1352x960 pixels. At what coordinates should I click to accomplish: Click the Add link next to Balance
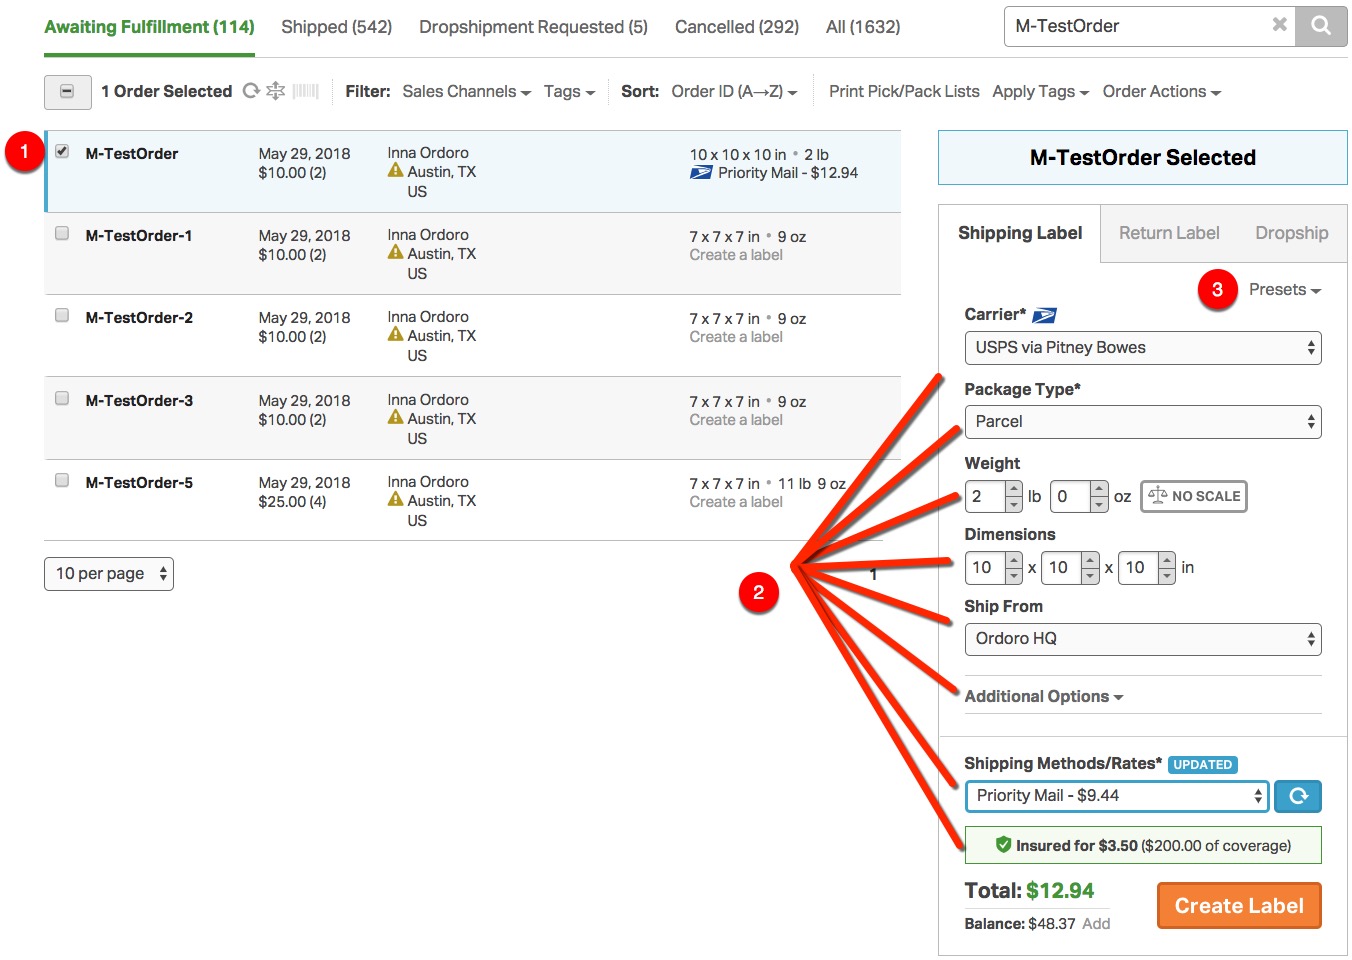(1096, 924)
